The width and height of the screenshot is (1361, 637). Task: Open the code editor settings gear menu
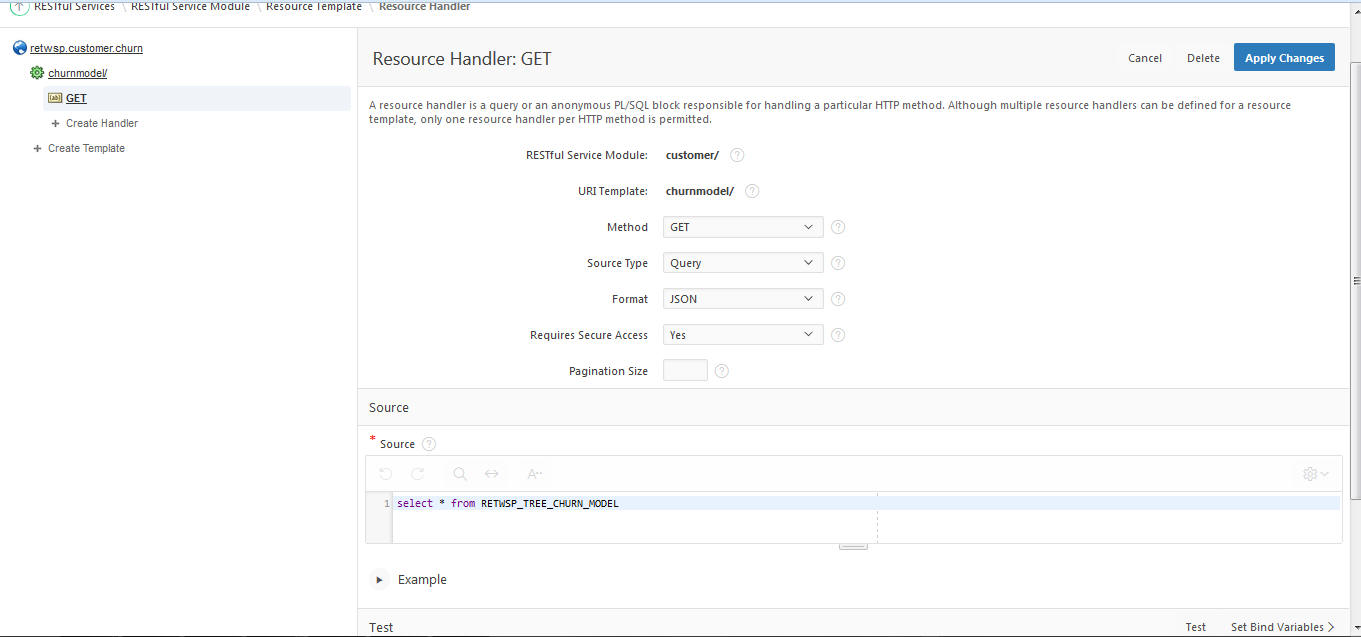[x=1315, y=474]
